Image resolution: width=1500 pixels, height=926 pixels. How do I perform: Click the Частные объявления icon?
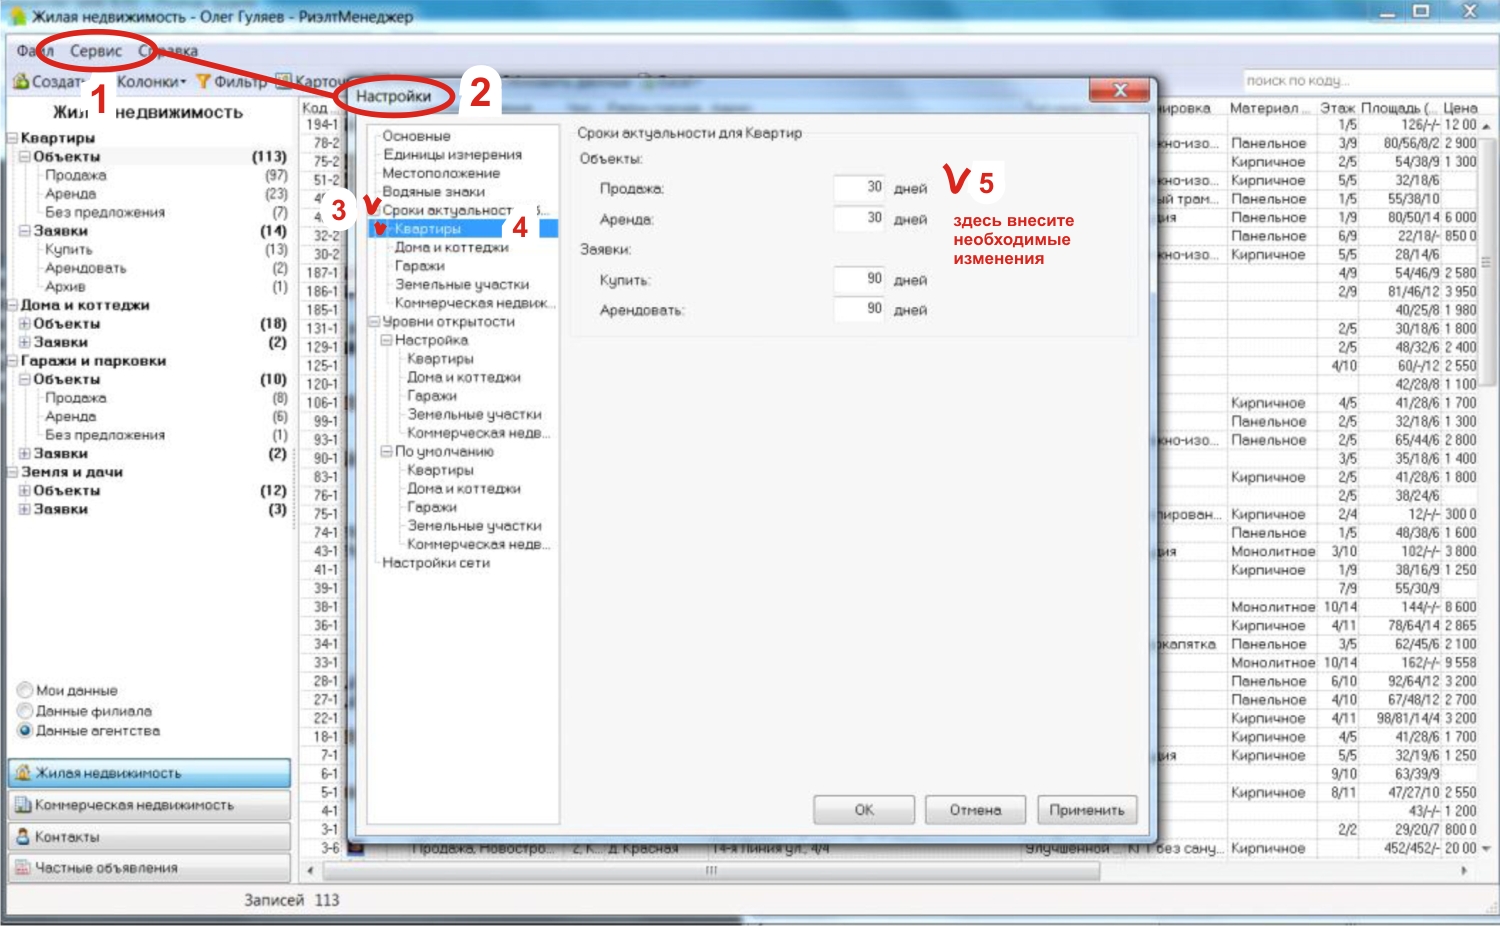(x=22, y=868)
